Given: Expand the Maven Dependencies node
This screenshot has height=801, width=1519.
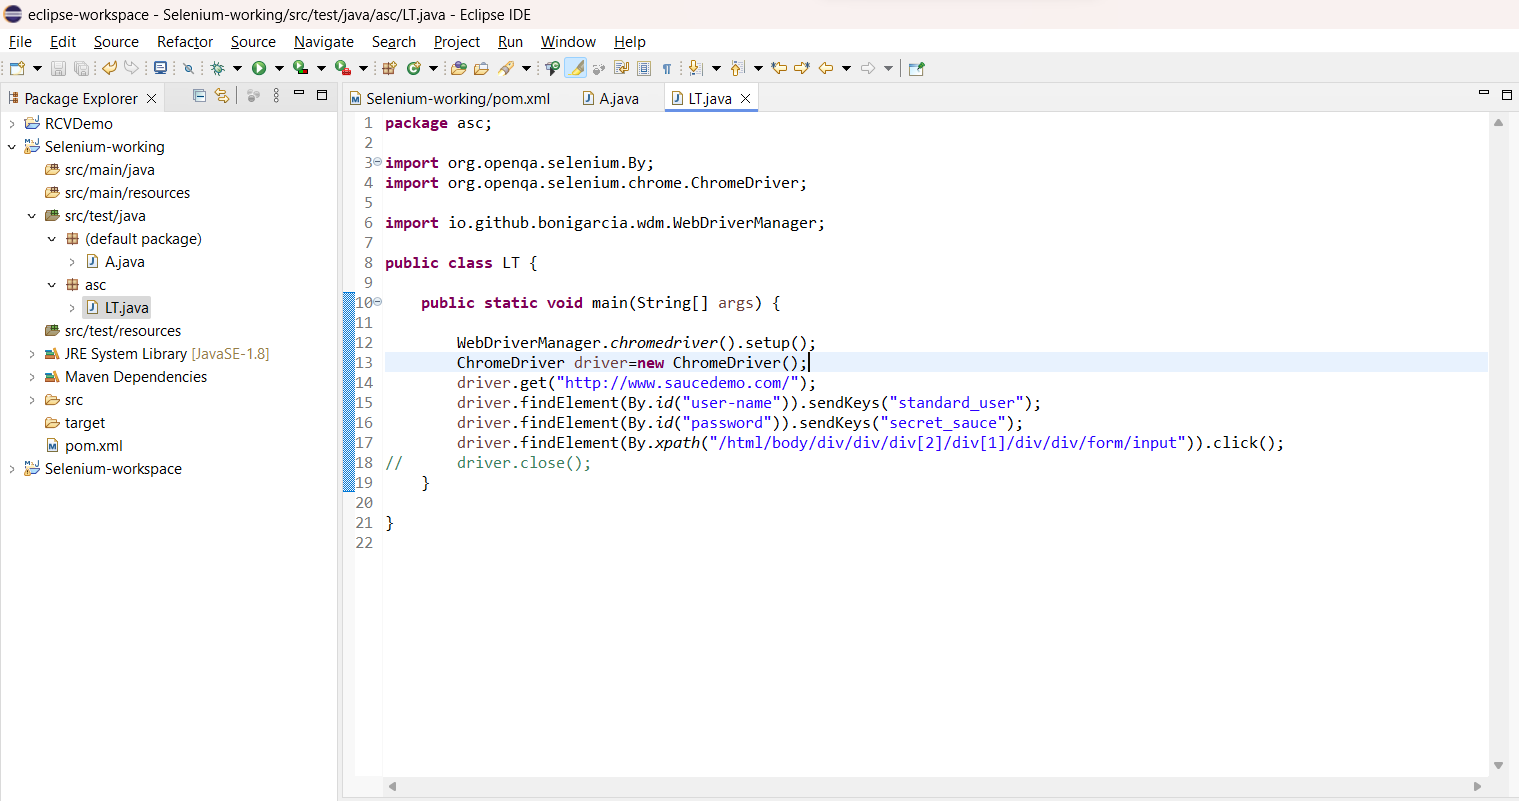Looking at the screenshot, I should 30,377.
